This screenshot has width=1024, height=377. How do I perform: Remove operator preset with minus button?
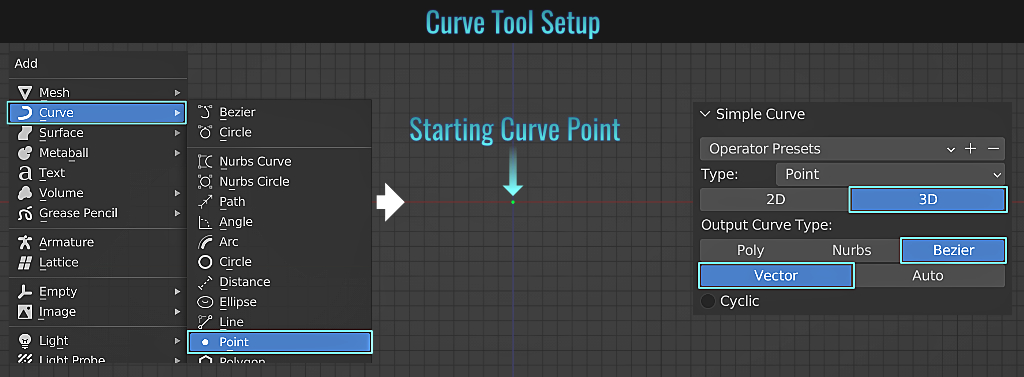(993, 149)
